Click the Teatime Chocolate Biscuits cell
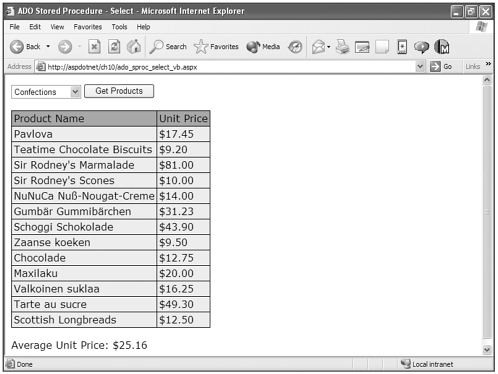 [x=84, y=150]
